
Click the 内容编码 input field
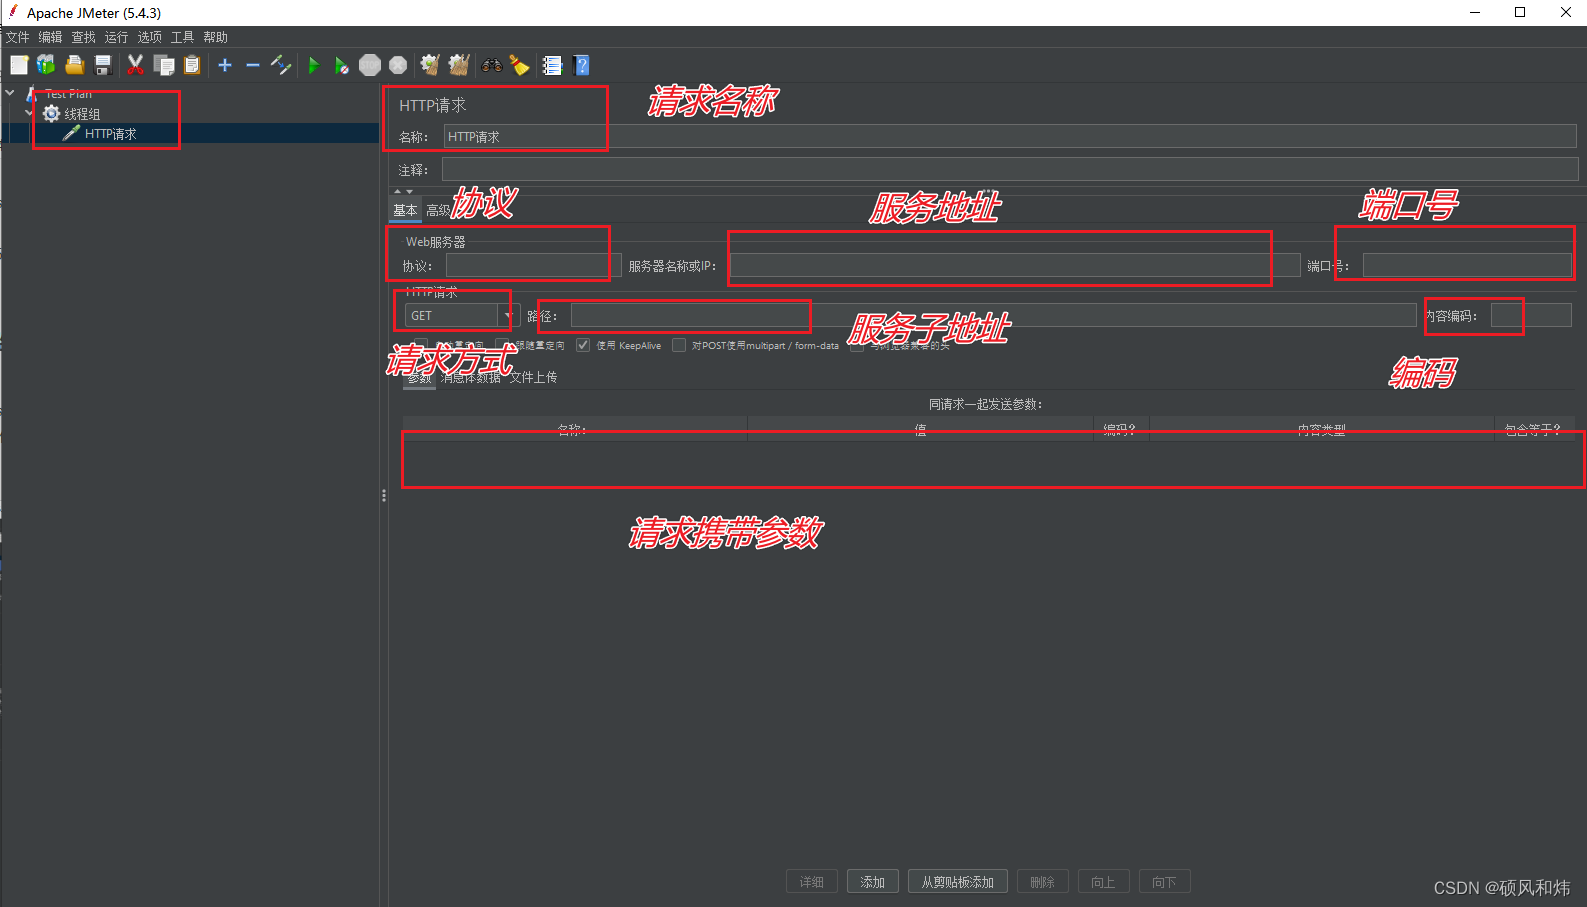tap(1531, 316)
